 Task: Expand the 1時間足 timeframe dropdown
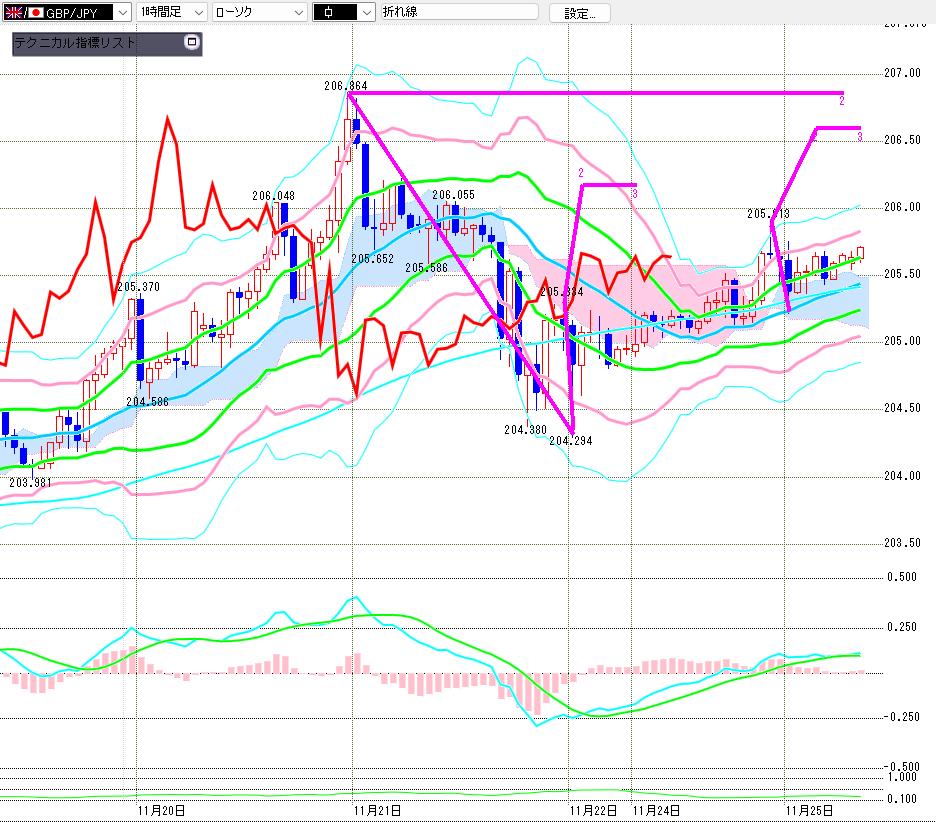click(x=197, y=12)
